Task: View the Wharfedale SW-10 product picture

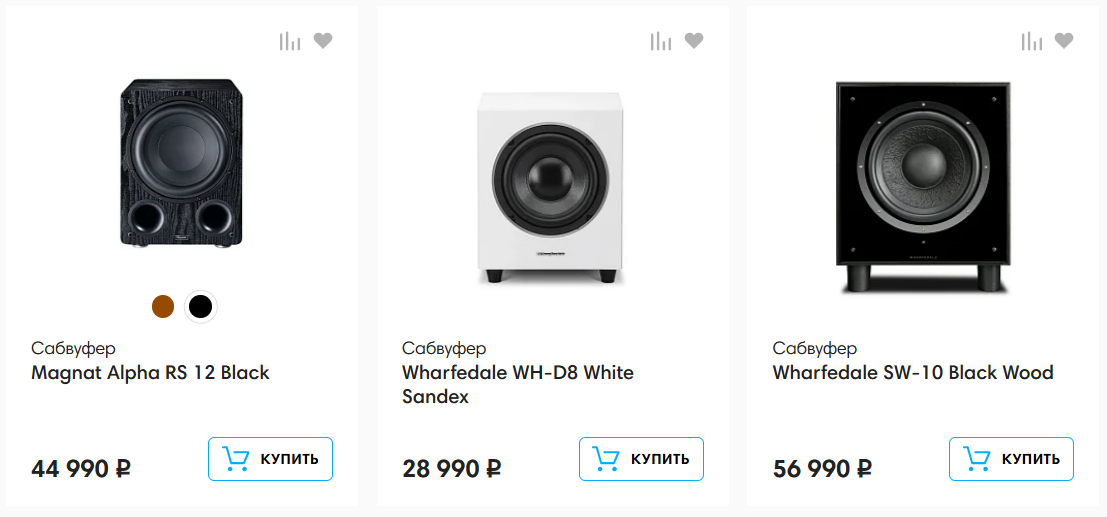Action: tap(922, 187)
